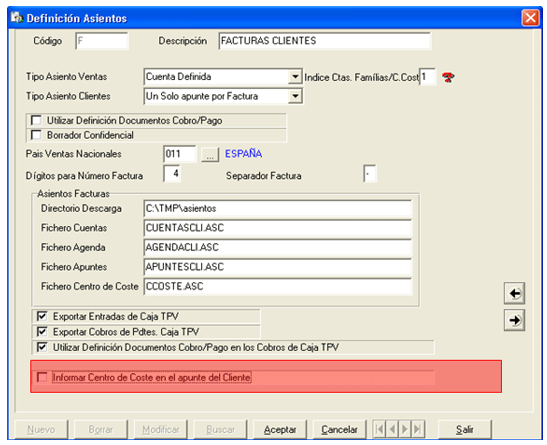Uncheck Exportar Entradas de Caja TPV
The image size is (547, 445).
(42, 316)
